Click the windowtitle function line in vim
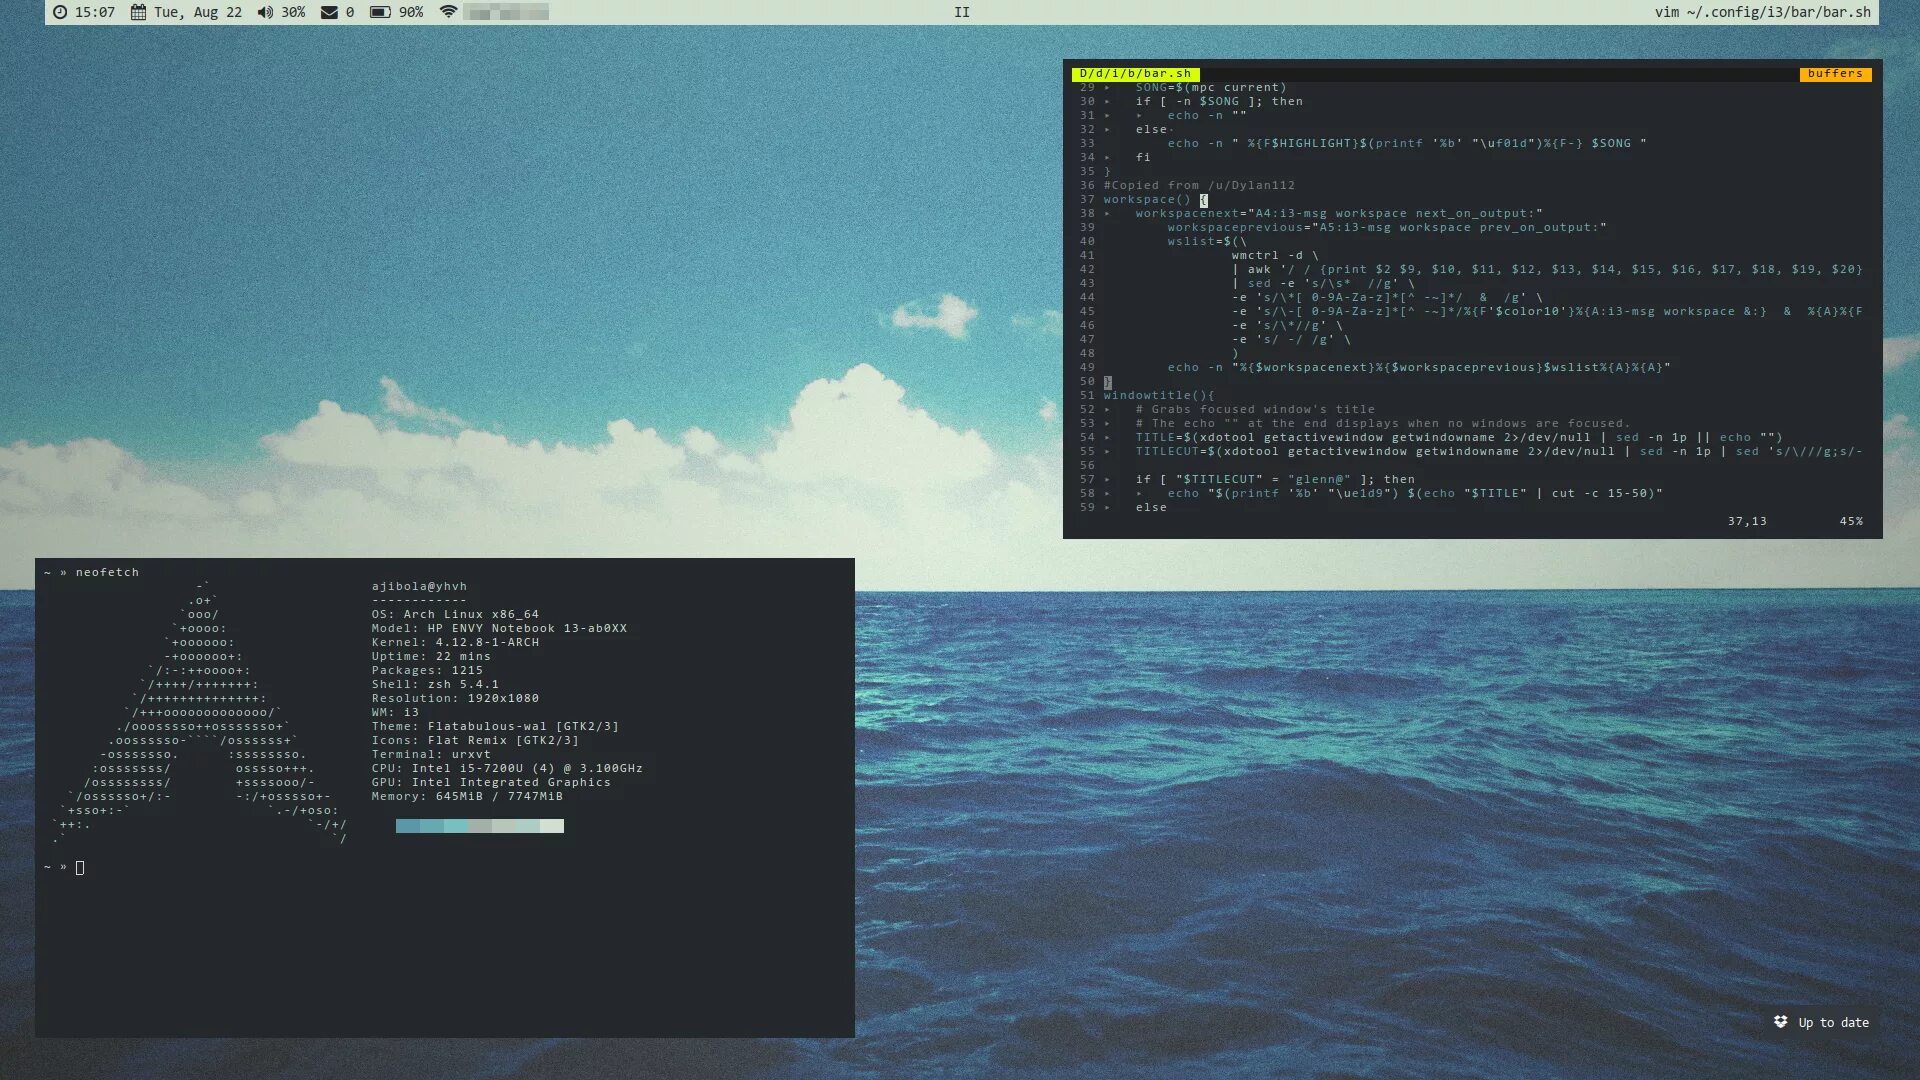1920x1080 pixels. coord(1158,396)
